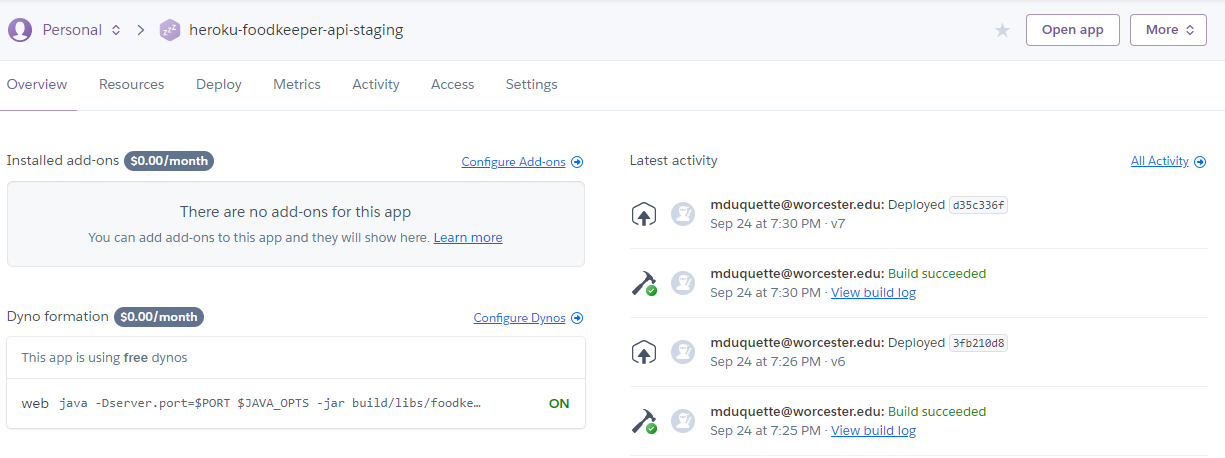Screen dimensions: 1225x458
Task: Click the hammer build icon at 7:30 PM
Action: [643, 283]
